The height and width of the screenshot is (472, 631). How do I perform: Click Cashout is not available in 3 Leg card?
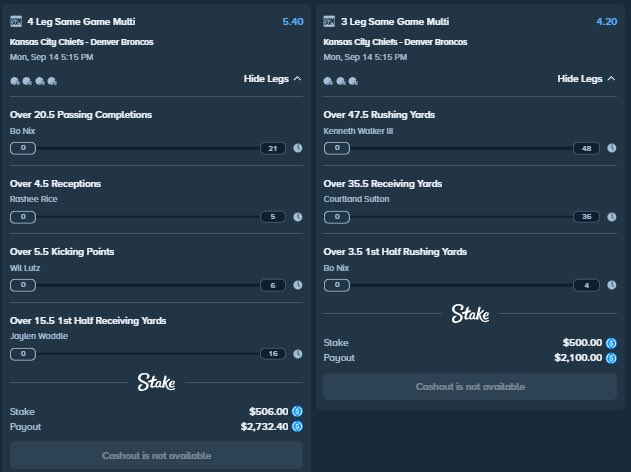(470, 386)
